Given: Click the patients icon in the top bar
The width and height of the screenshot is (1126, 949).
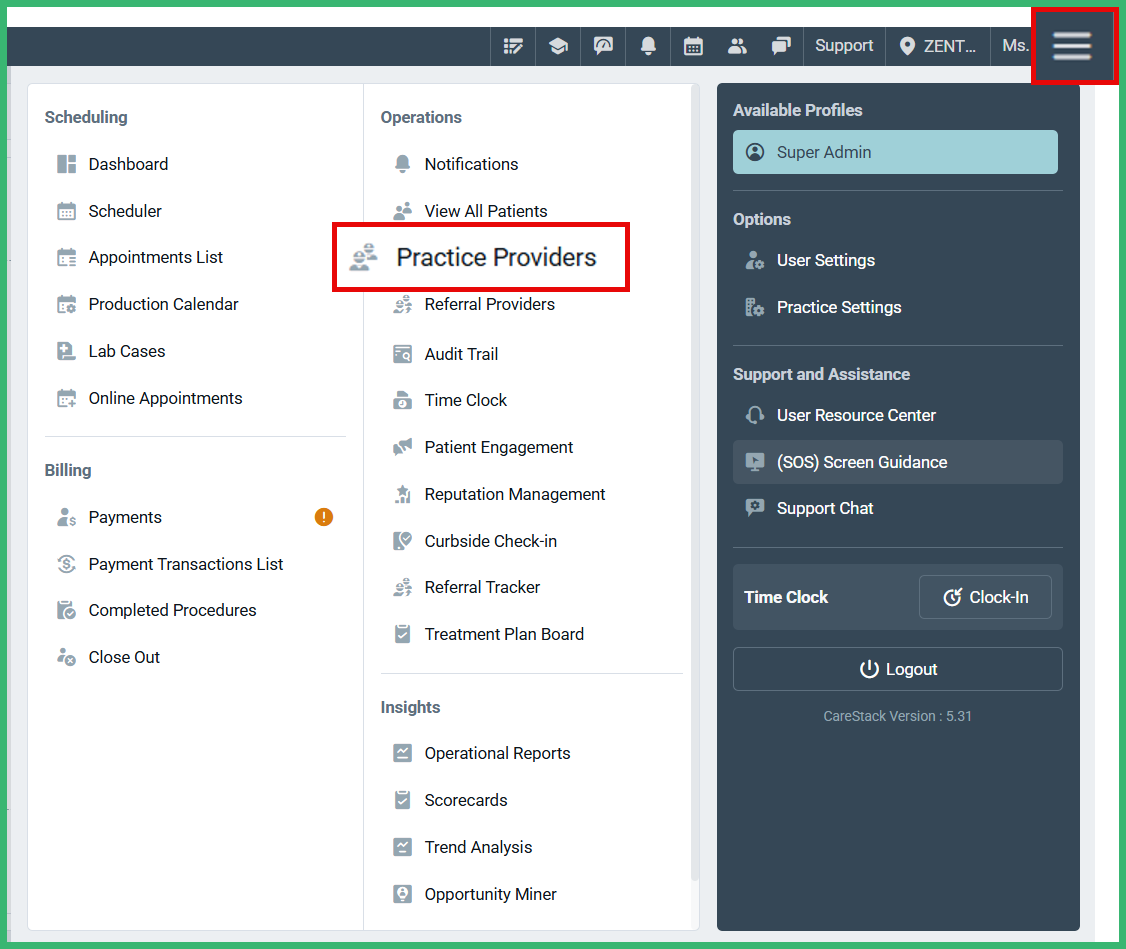Looking at the screenshot, I should tap(737, 45).
